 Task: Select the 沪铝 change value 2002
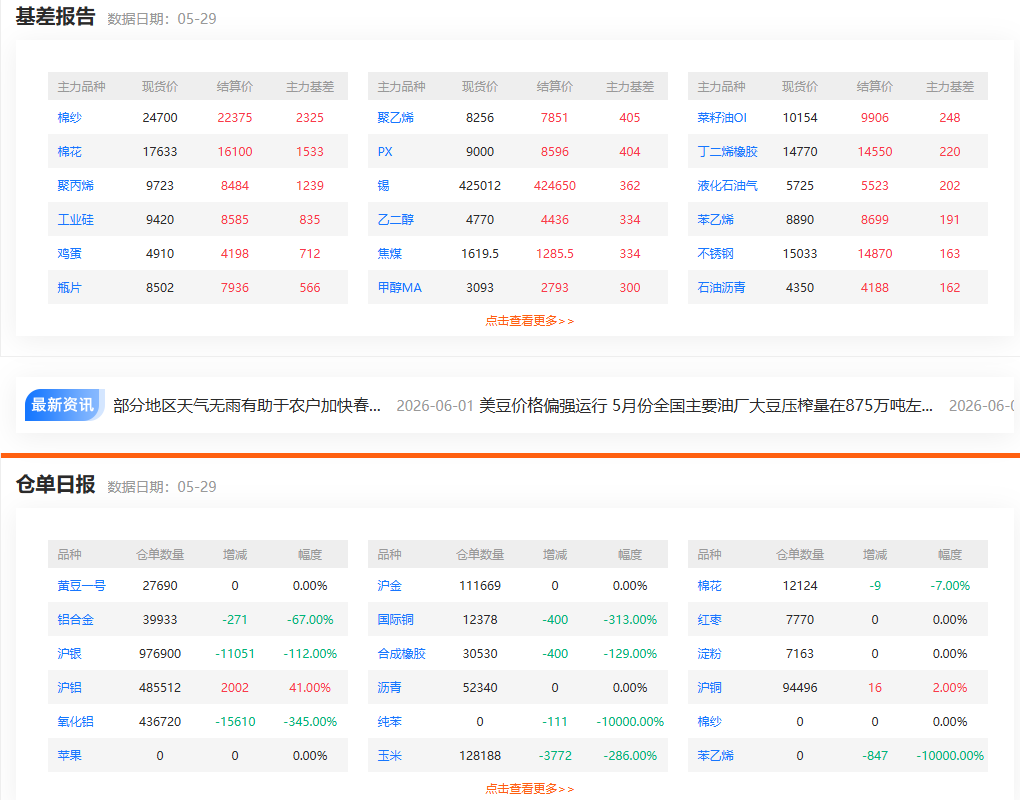pos(235,687)
